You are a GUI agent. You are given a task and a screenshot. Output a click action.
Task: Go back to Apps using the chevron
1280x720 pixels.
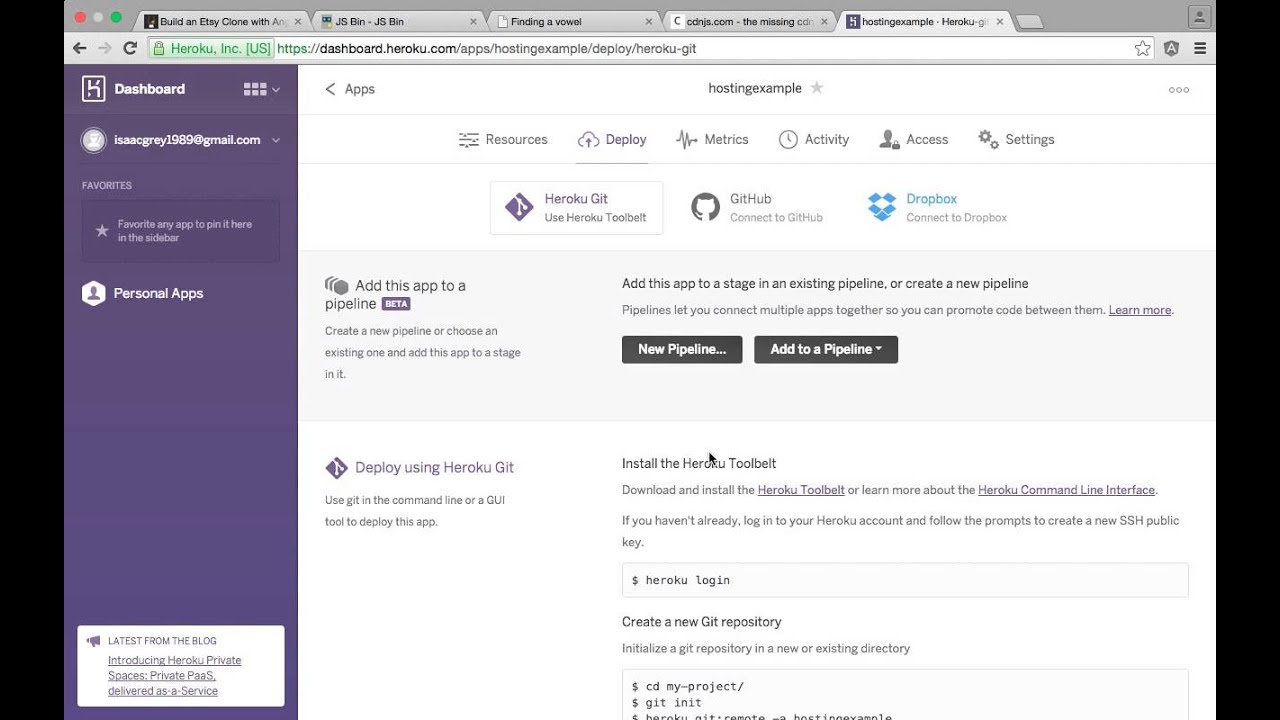(x=330, y=89)
